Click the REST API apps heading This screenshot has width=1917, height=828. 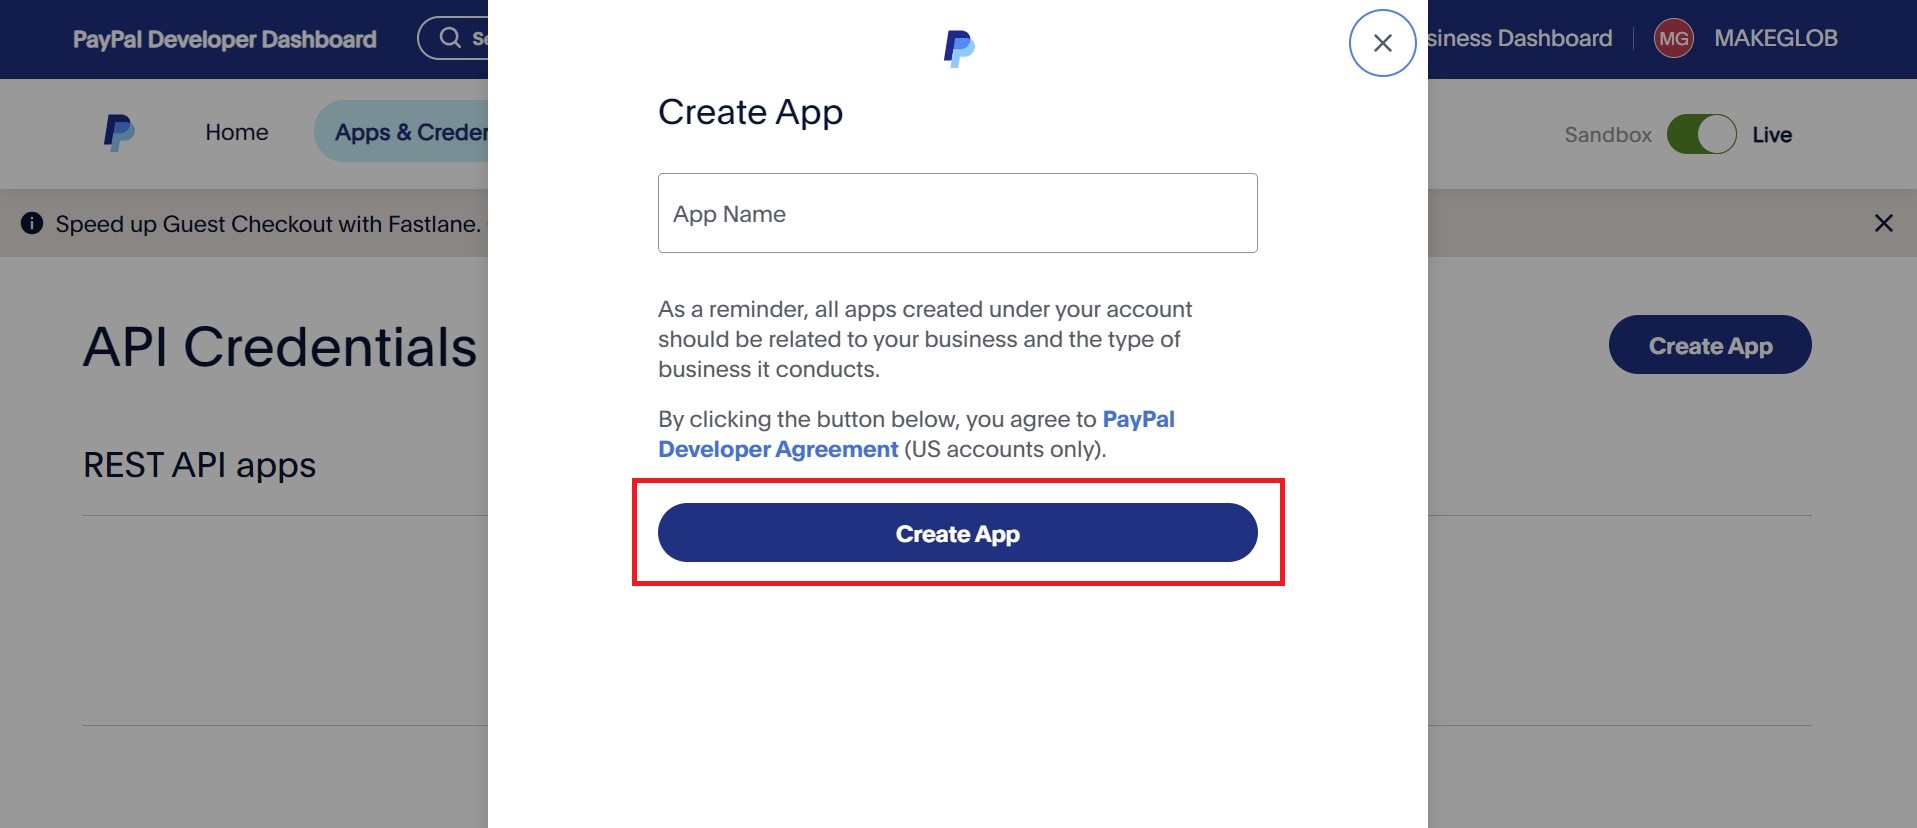199,466
